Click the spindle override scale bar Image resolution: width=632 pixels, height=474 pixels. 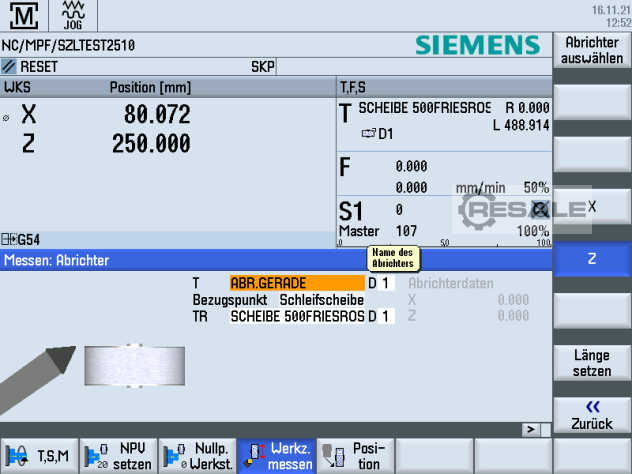[444, 244]
